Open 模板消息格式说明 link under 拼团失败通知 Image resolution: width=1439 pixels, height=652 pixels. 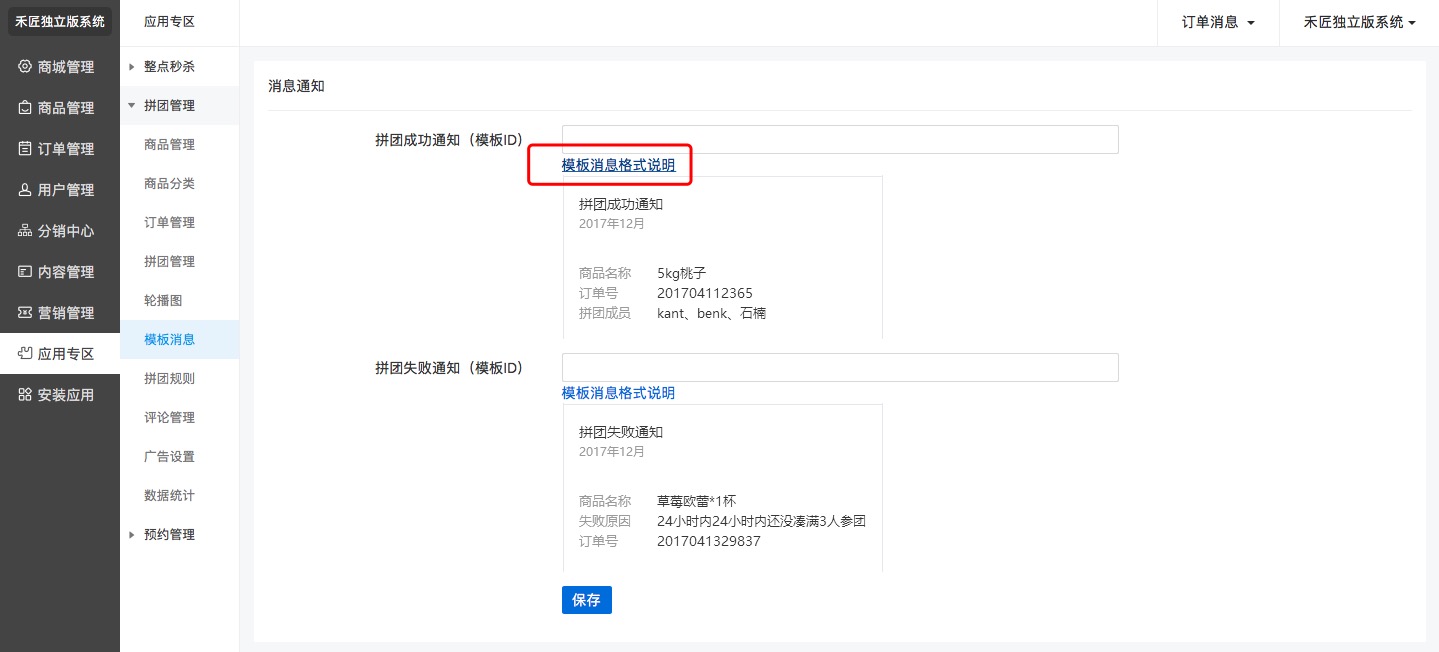pyautogui.click(x=618, y=393)
